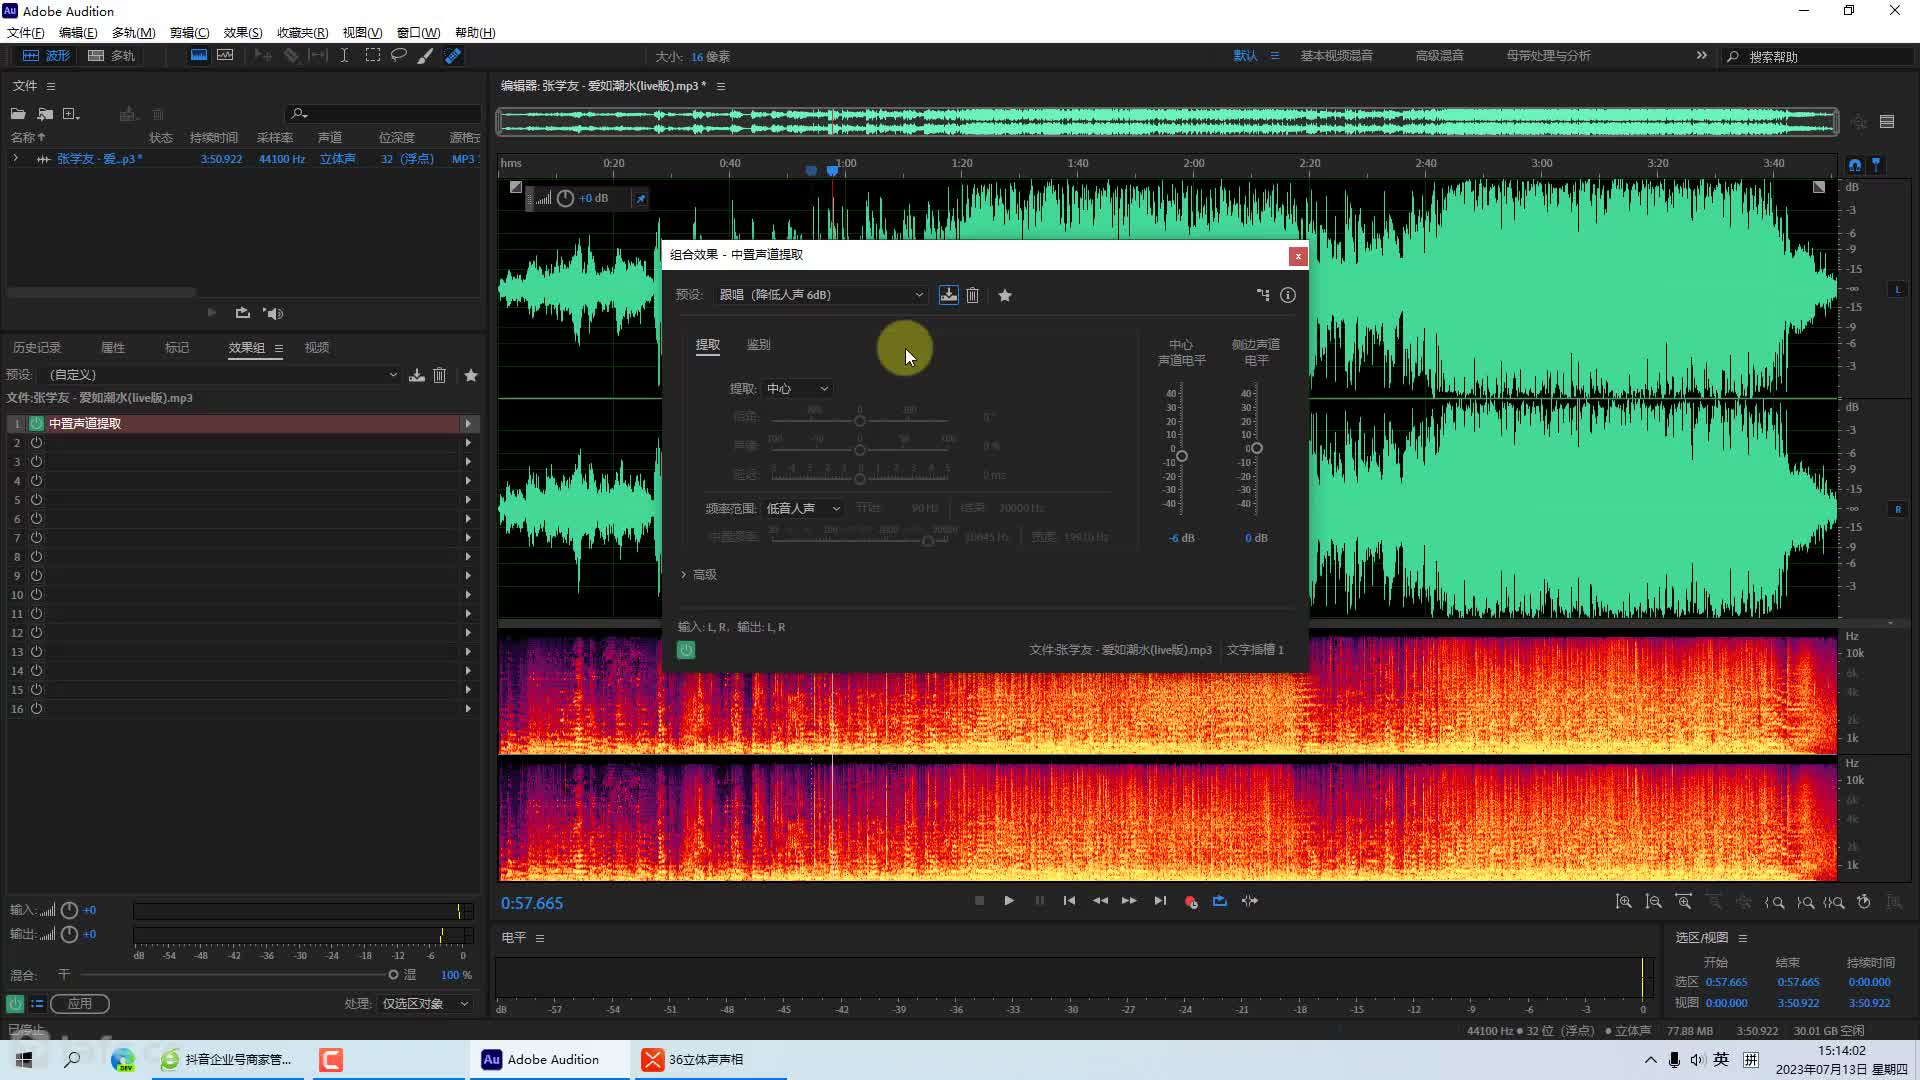Expand workspace overflow chevrons

point(1702,56)
